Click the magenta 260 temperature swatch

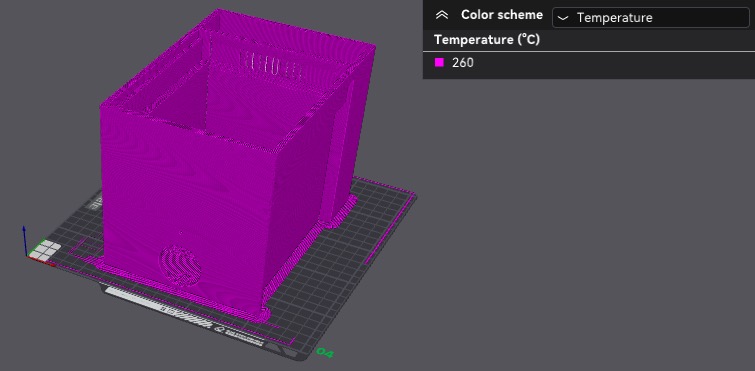439,63
